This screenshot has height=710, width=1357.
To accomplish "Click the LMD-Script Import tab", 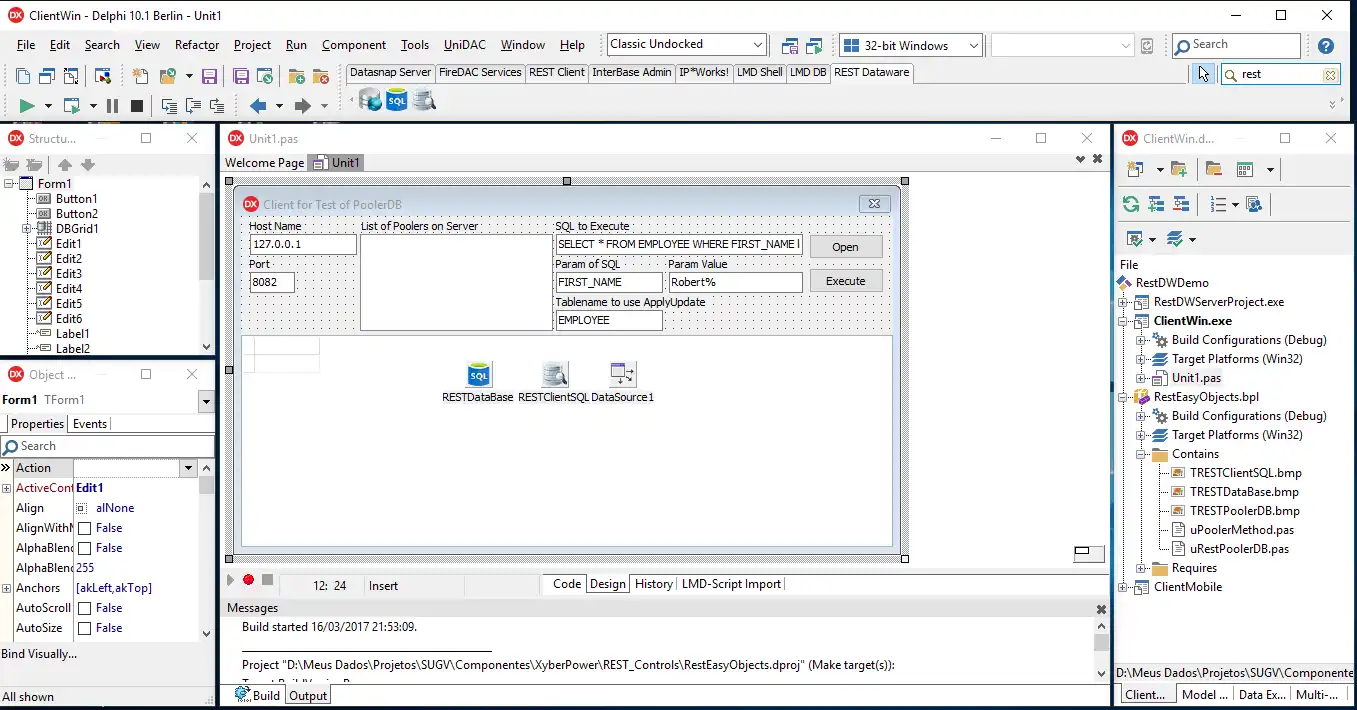I will (x=731, y=584).
